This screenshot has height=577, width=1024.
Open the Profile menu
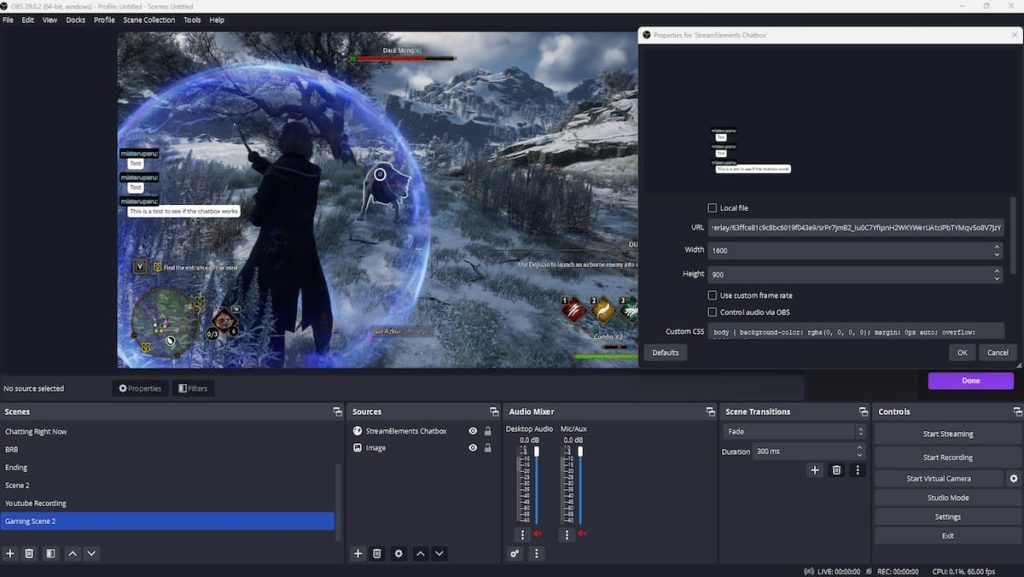click(104, 20)
